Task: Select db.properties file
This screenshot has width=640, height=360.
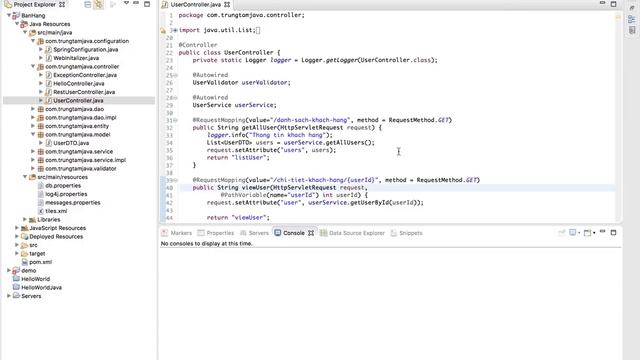Action: (x=63, y=186)
